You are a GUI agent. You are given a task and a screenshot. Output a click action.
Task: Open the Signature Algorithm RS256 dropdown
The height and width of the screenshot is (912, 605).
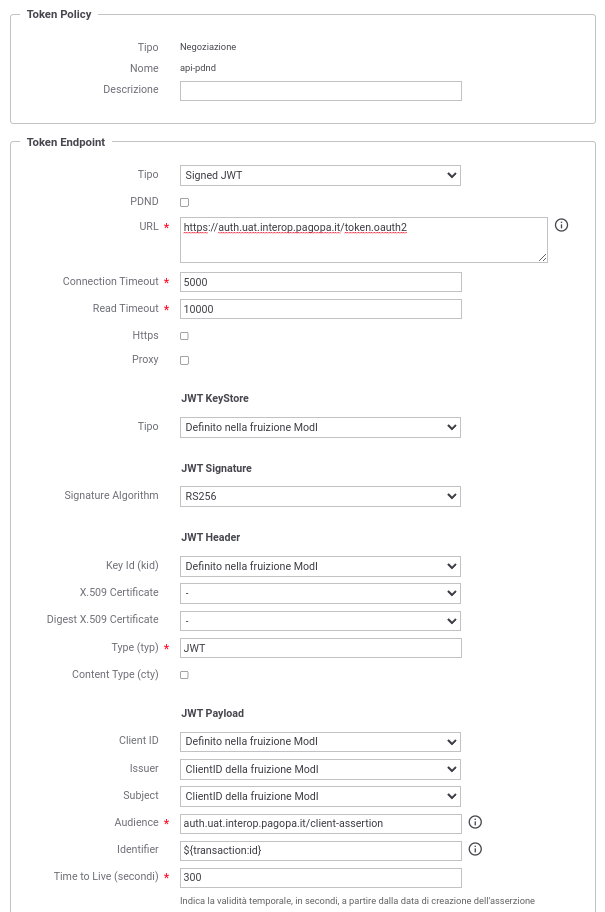pos(320,496)
